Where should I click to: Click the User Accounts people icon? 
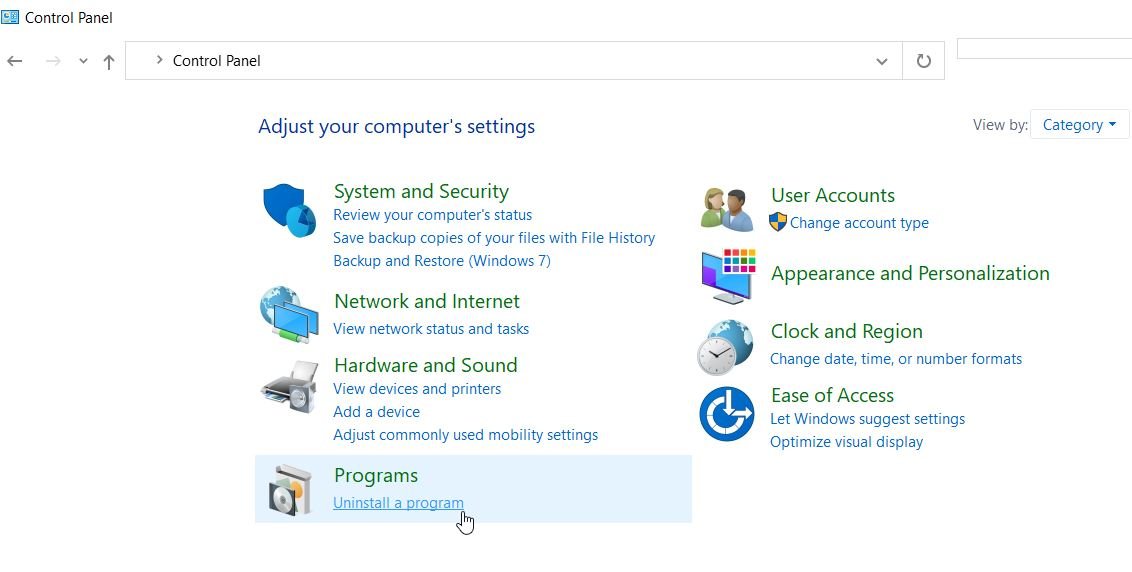coord(727,209)
